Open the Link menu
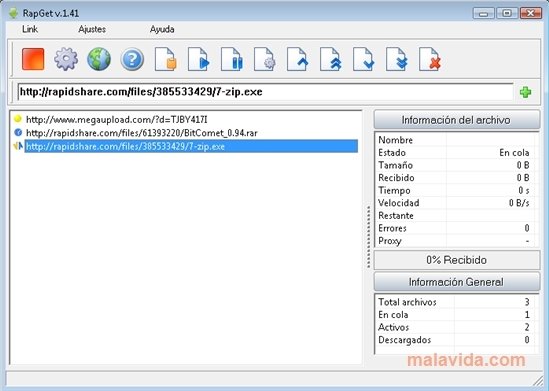The height and width of the screenshot is (391, 549). pos(30,29)
